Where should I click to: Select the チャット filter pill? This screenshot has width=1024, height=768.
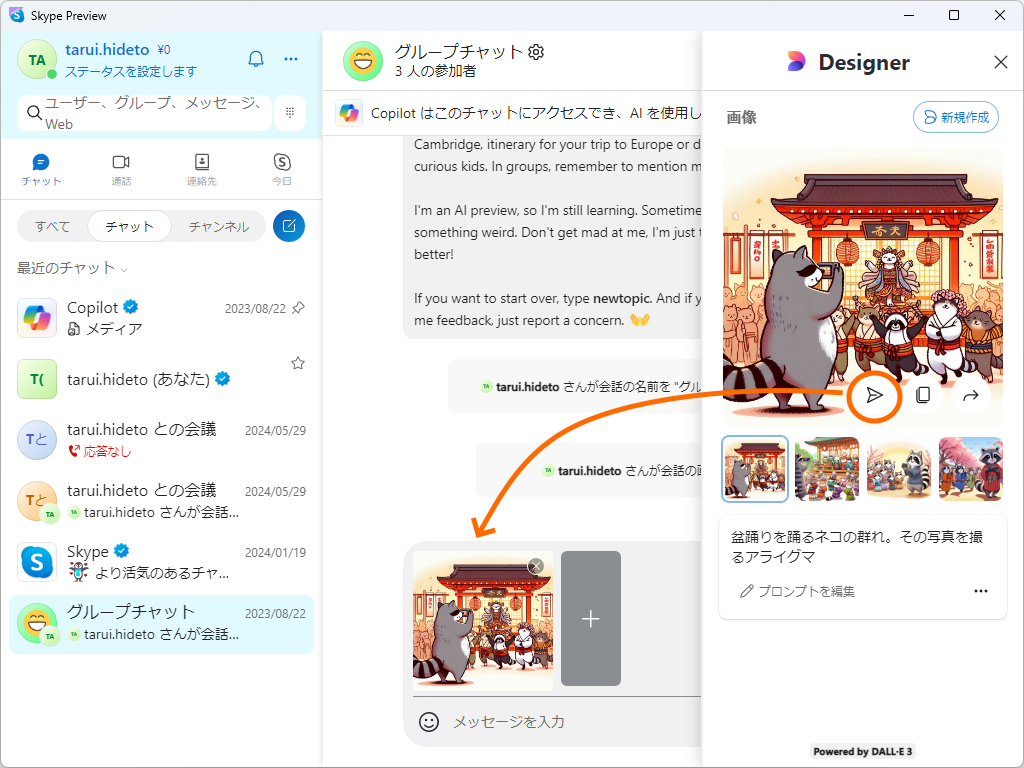[129, 227]
